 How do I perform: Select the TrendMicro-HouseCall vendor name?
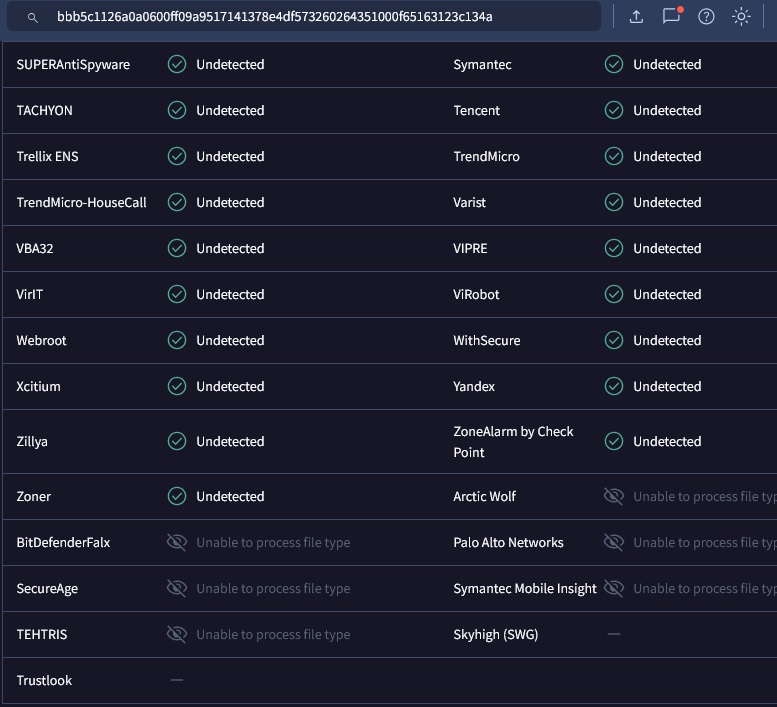[81, 202]
